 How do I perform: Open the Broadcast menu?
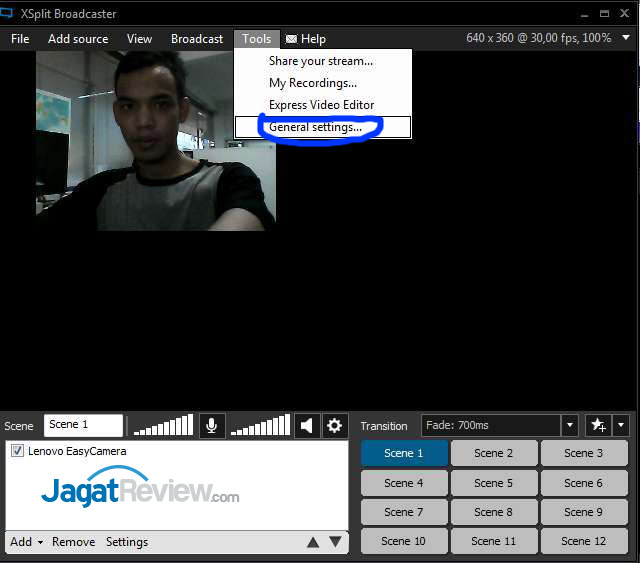(197, 39)
